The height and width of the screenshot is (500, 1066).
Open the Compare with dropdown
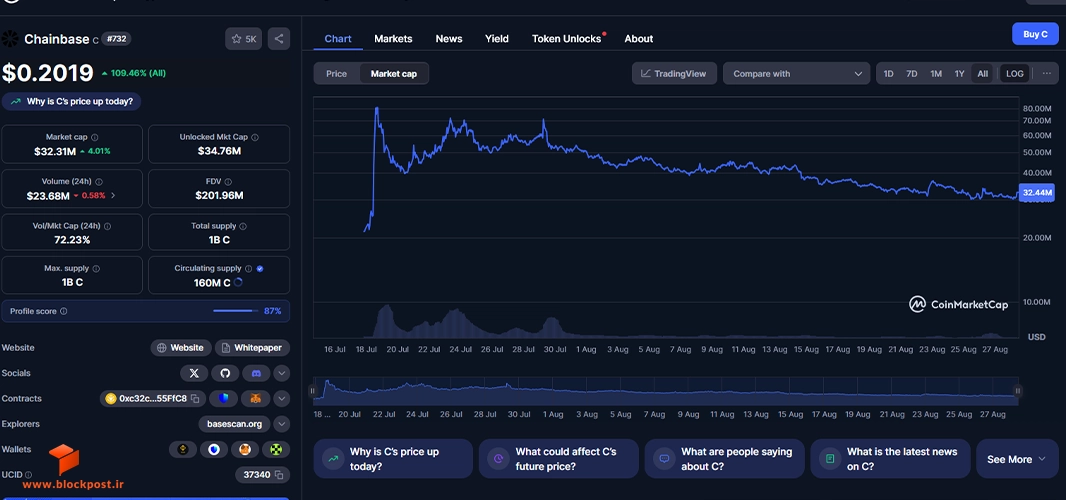click(796, 73)
